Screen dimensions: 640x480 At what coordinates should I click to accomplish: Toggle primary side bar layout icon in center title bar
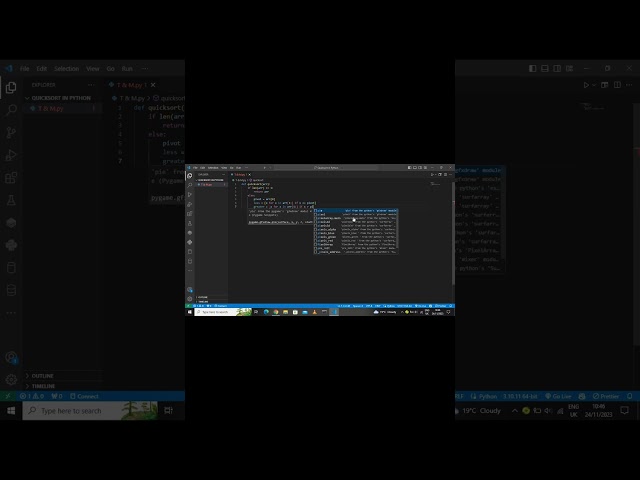[409, 168]
